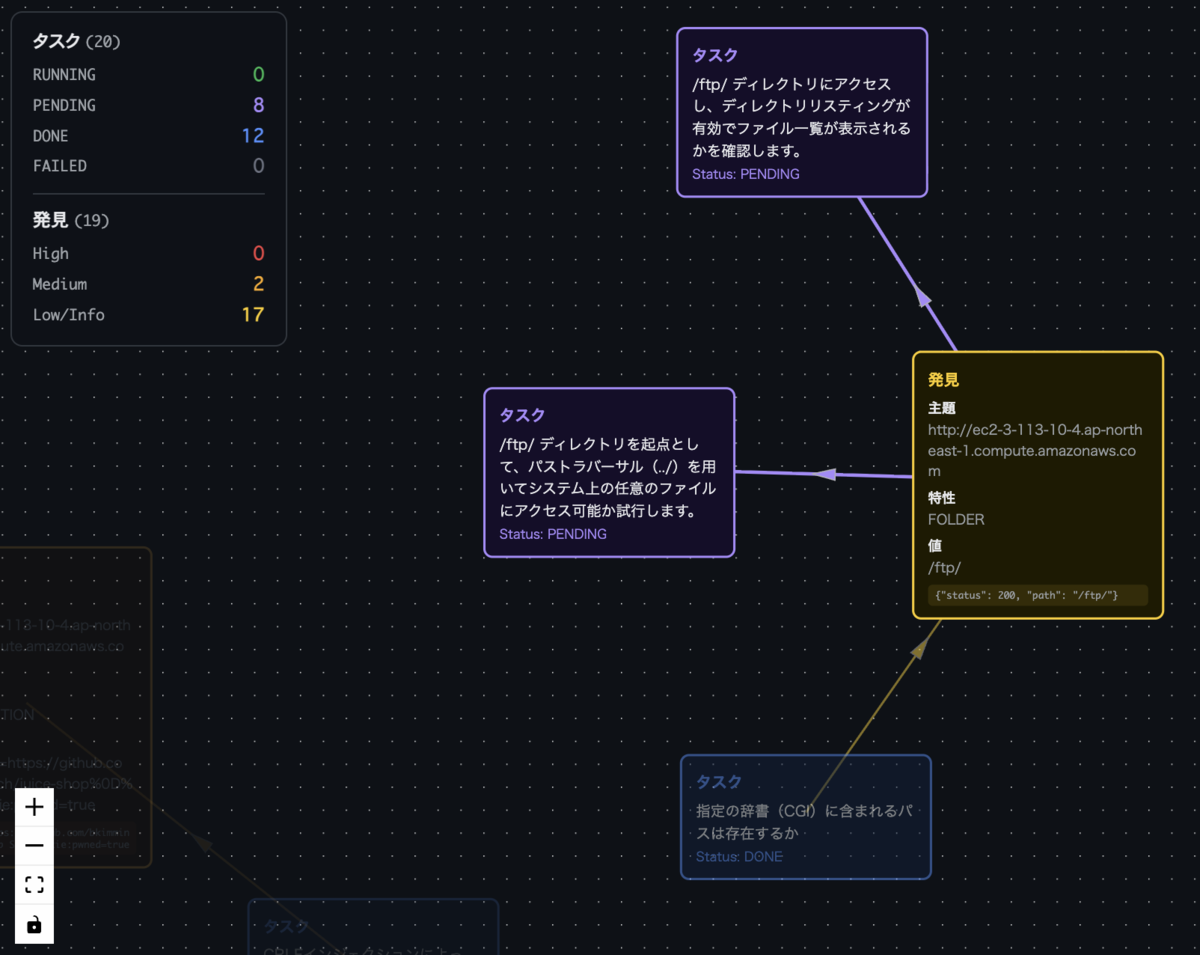Select the /ftp/ directory listing task node
The height and width of the screenshot is (955, 1200).
coord(802,112)
